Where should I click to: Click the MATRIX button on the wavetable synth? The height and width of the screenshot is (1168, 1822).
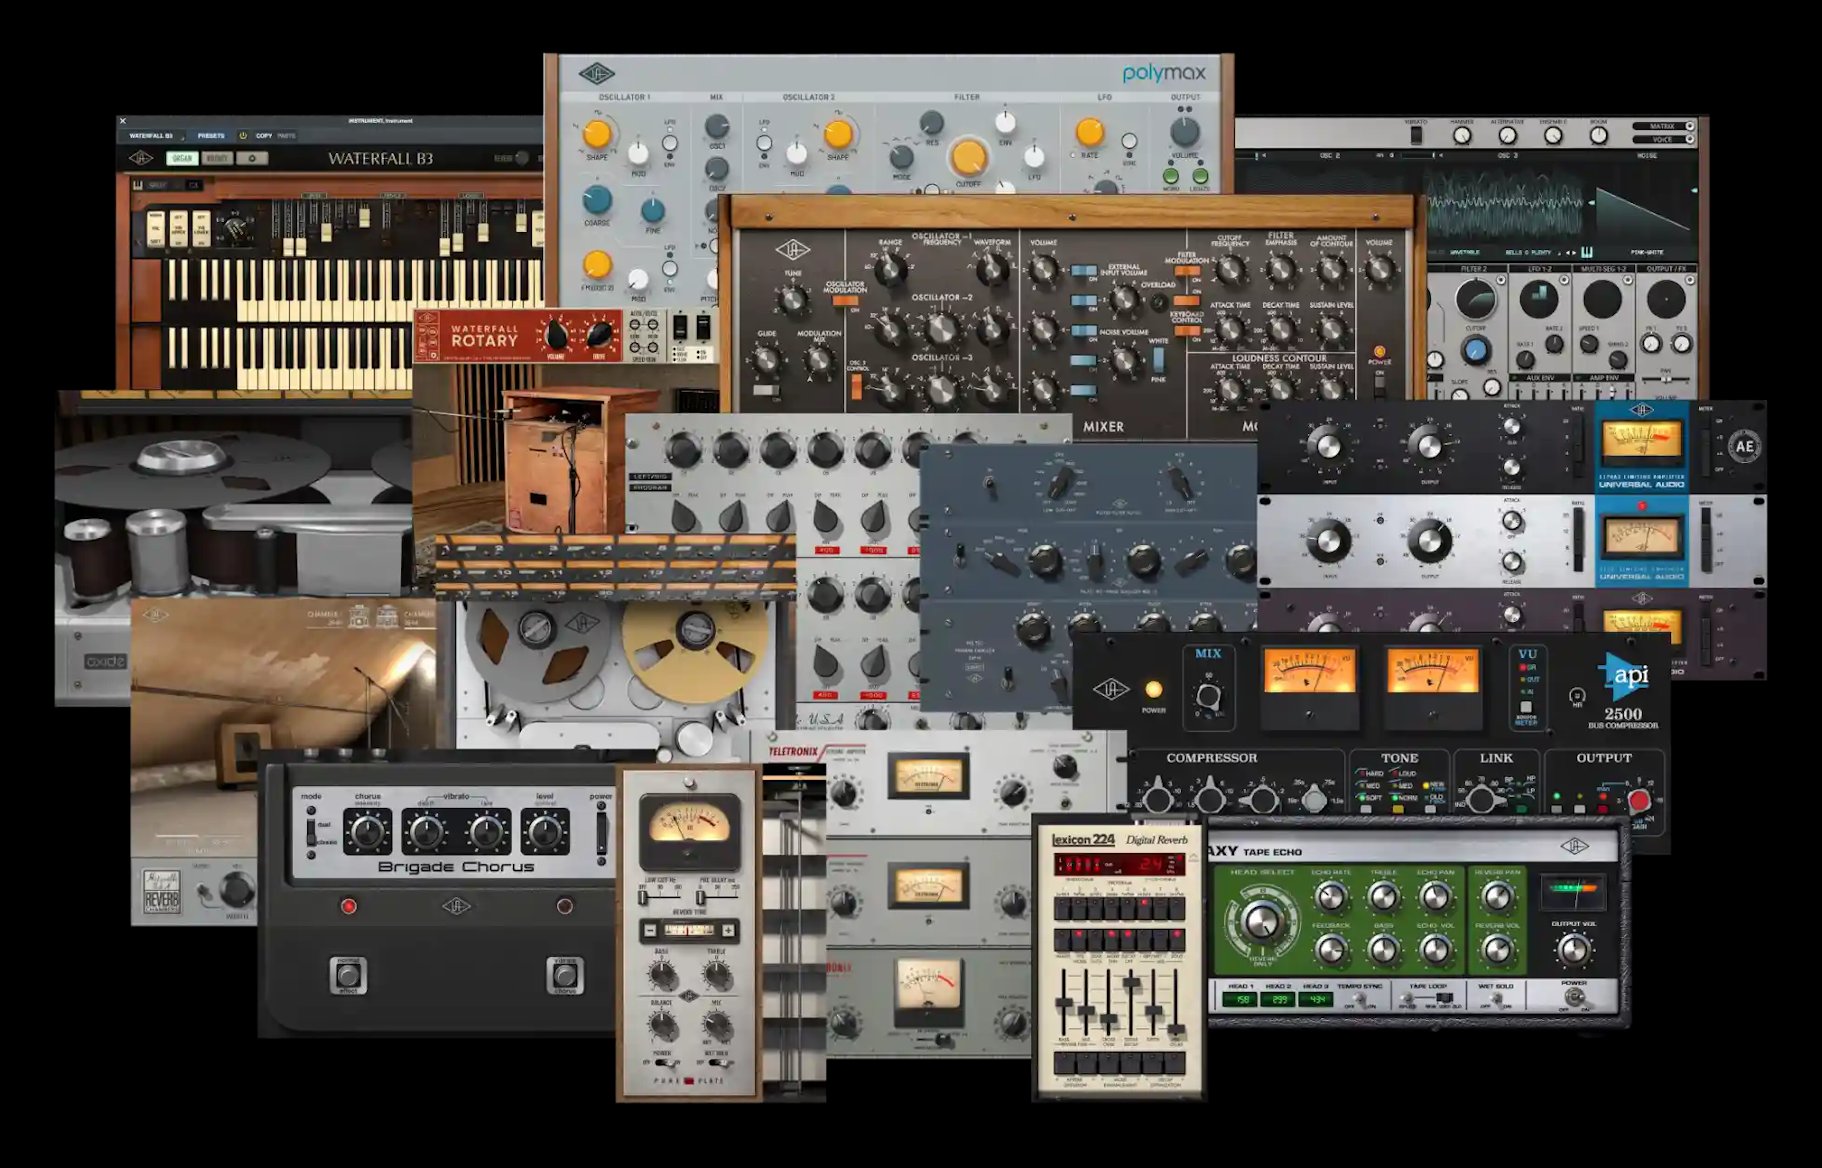pos(1663,126)
